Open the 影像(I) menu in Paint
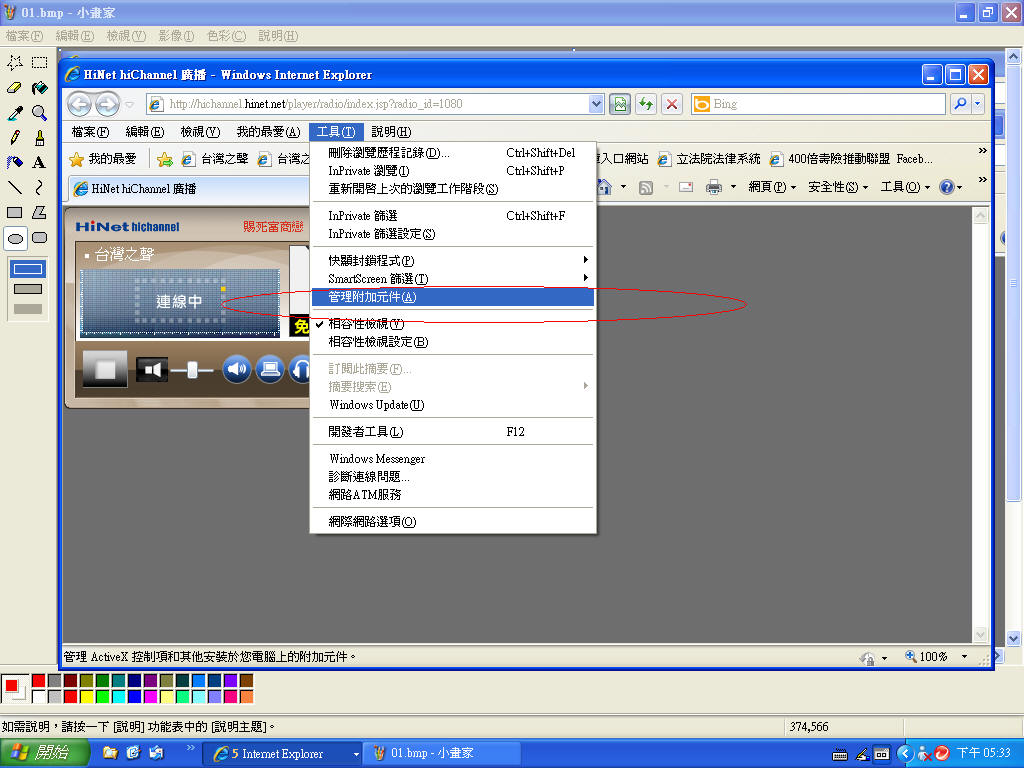The image size is (1024, 768). (x=176, y=36)
